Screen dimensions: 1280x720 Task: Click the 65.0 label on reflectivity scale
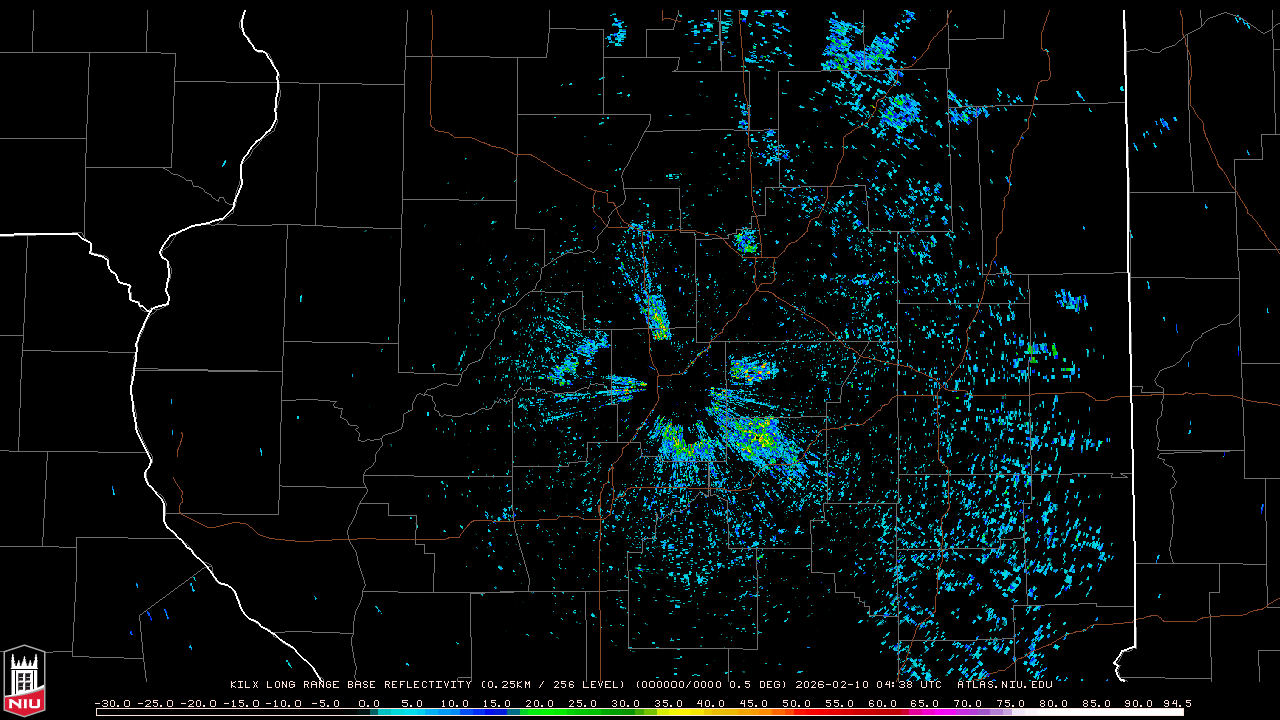925,703
